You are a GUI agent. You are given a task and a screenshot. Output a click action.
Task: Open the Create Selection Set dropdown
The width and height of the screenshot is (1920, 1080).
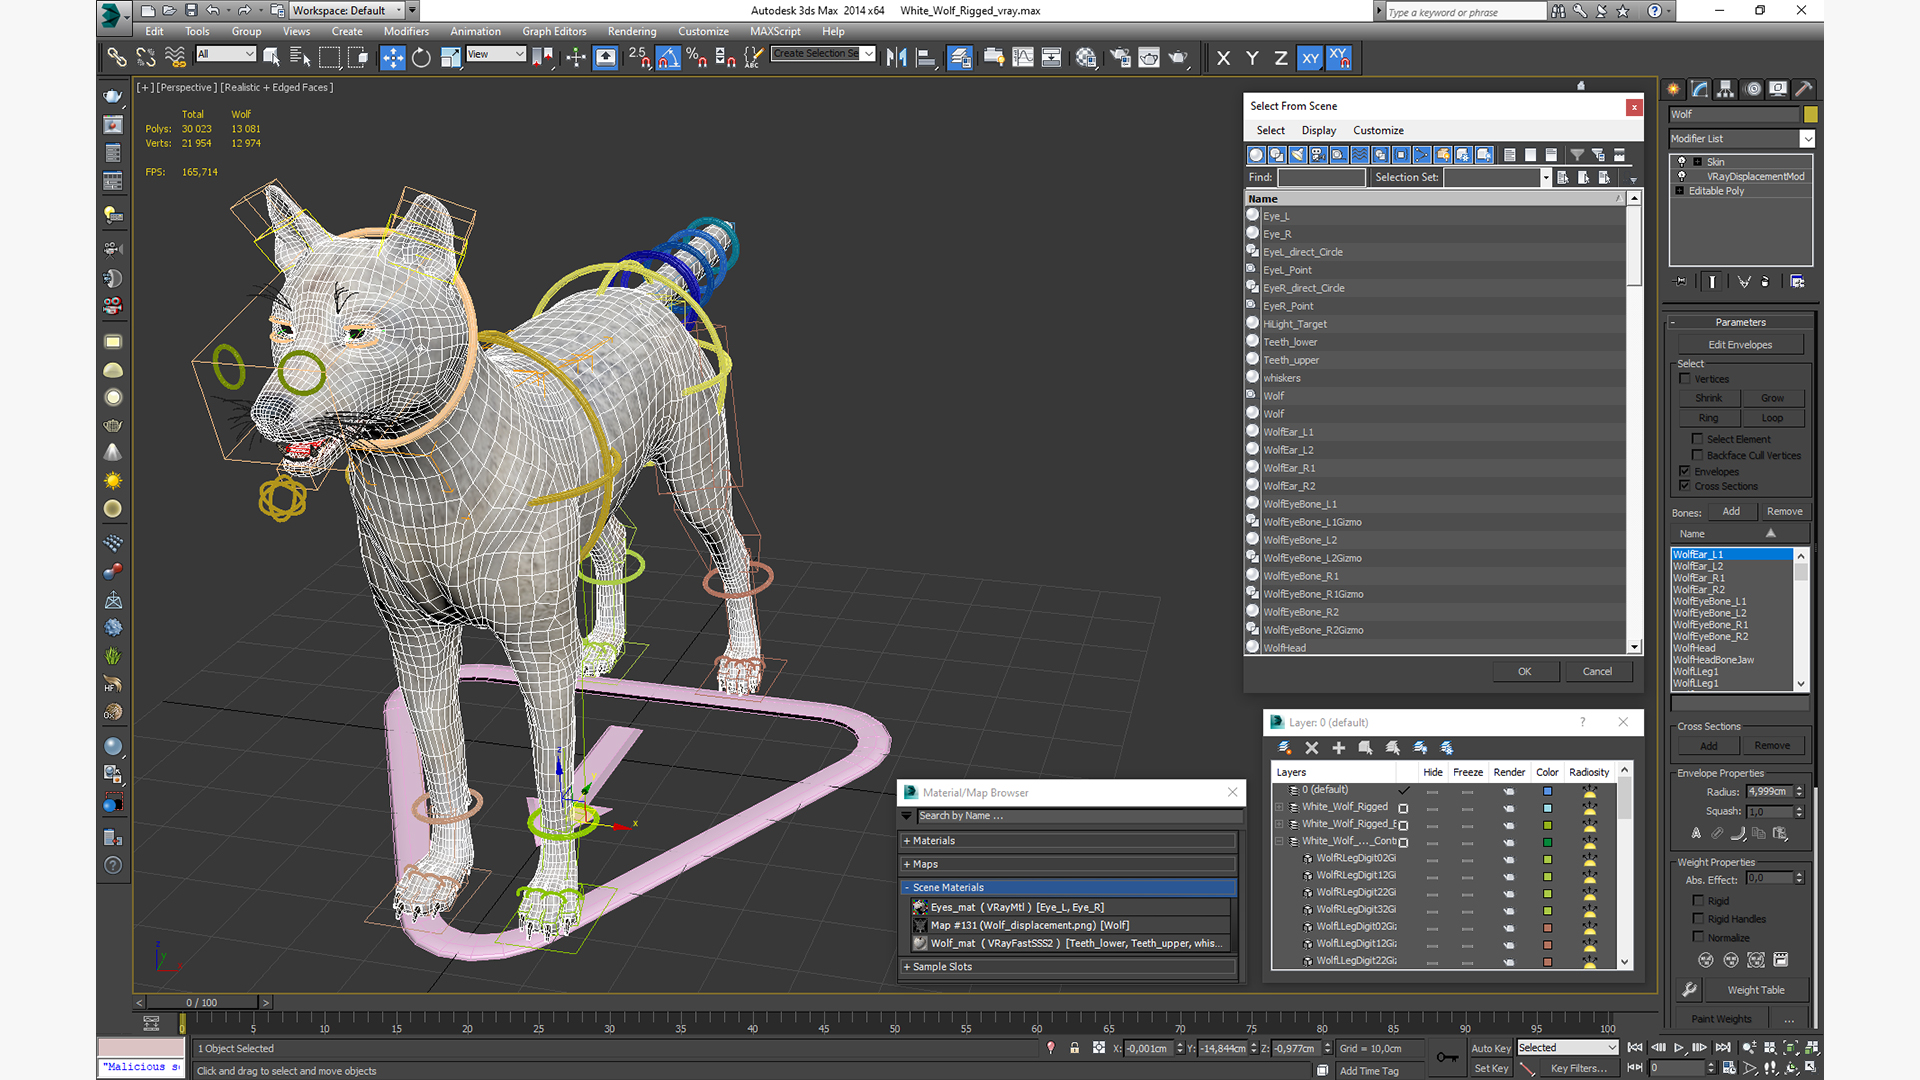(x=824, y=54)
